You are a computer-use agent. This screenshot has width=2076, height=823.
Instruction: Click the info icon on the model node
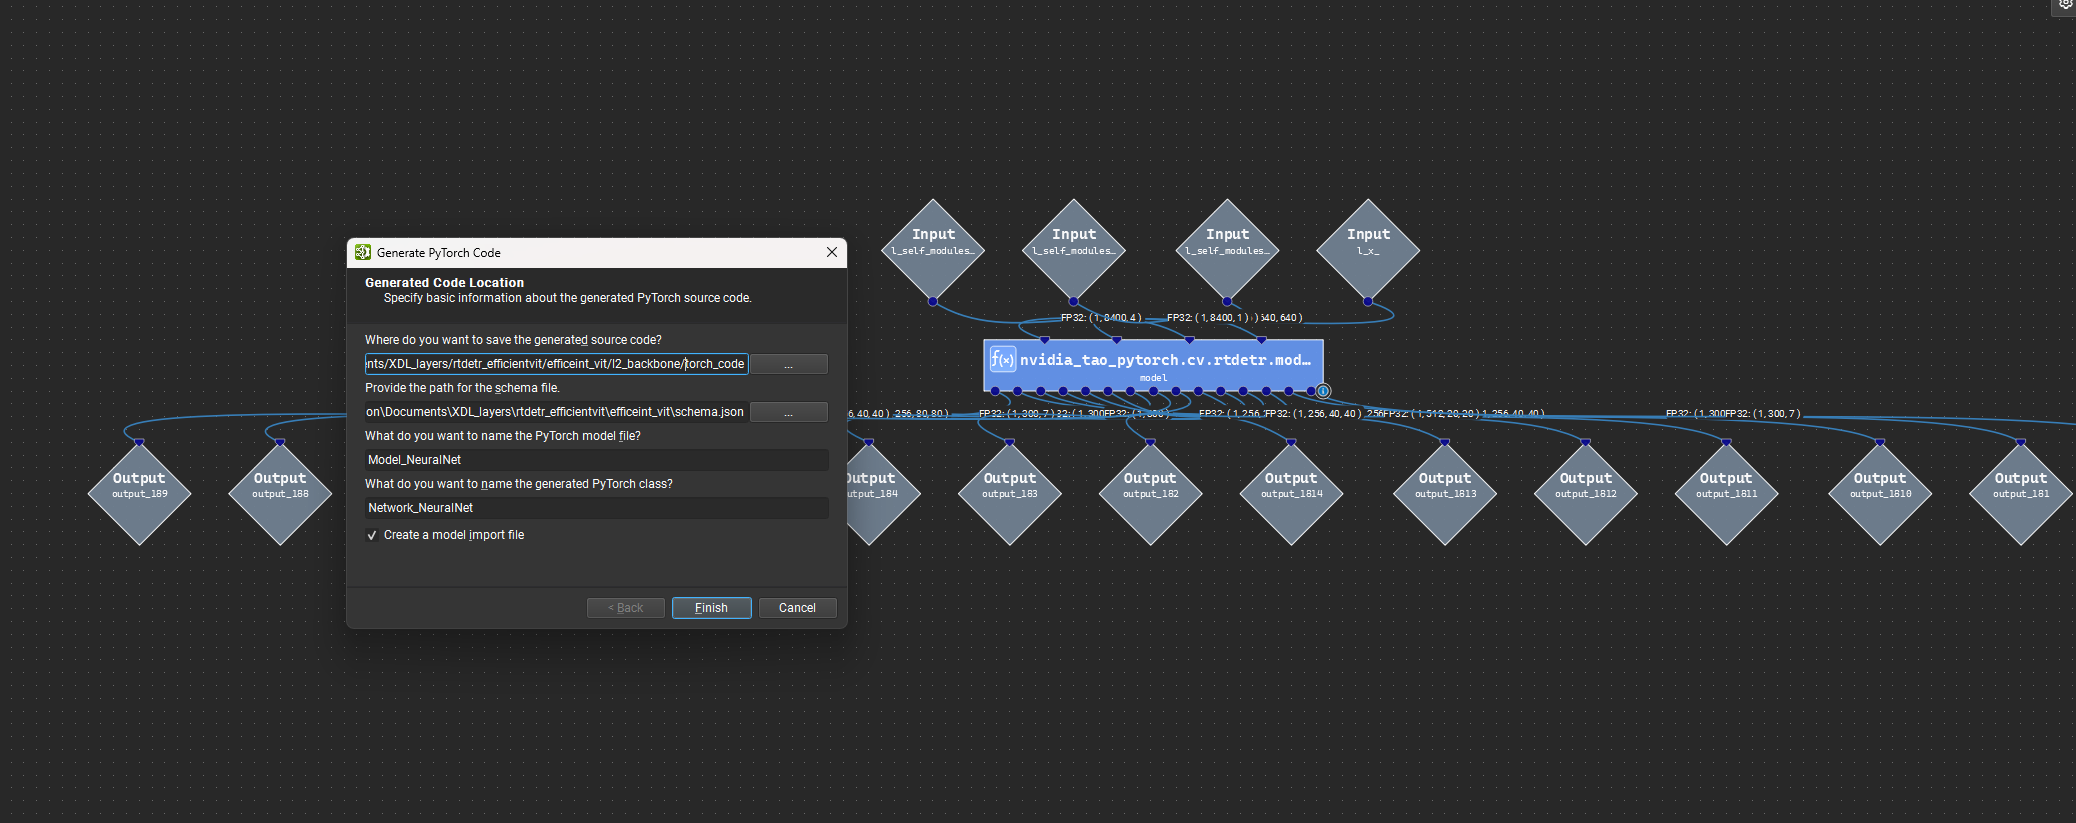pos(1323,391)
